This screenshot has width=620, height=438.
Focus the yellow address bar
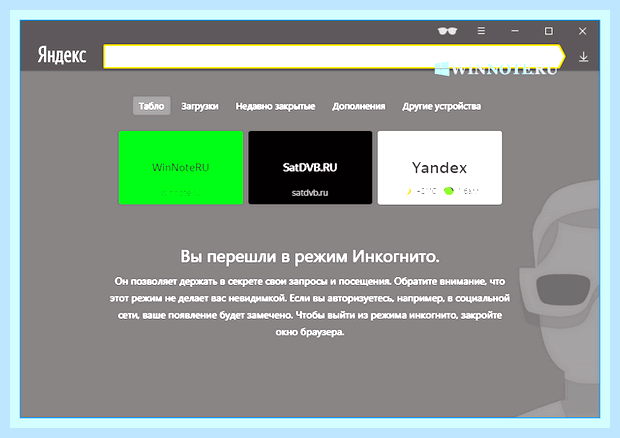point(334,57)
